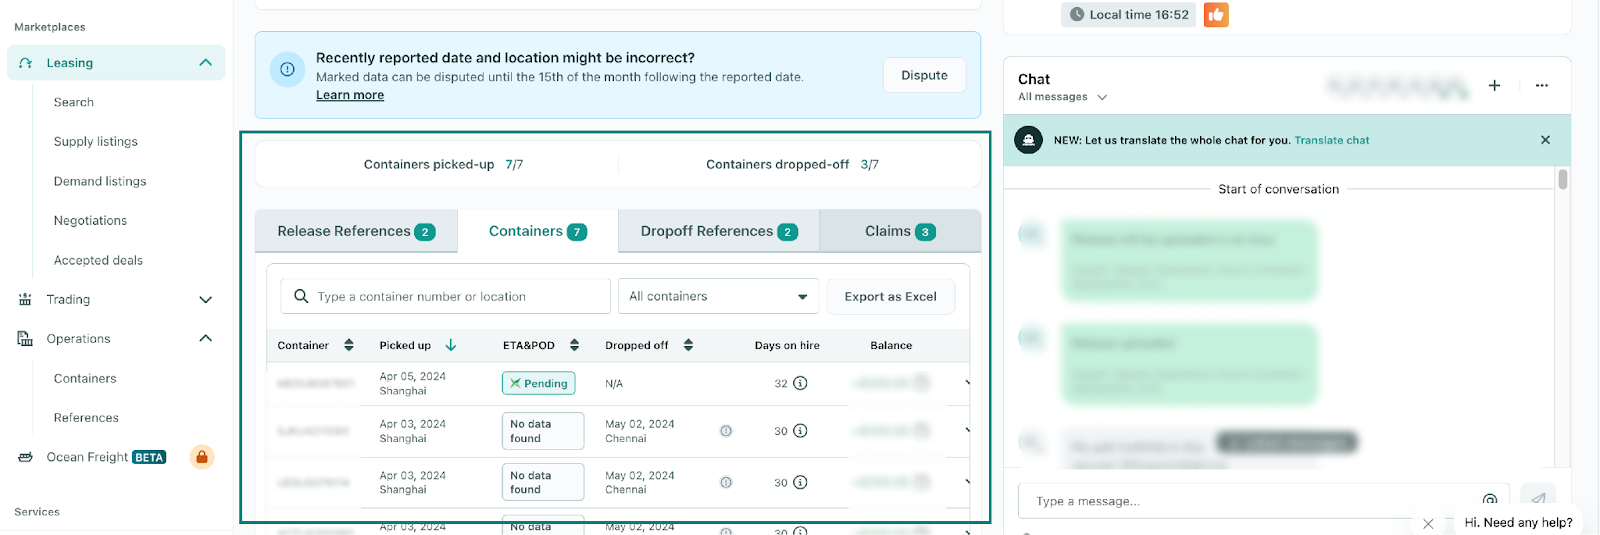Sort by Picked up column arrow
Screen dimensions: 1600x535
point(451,345)
